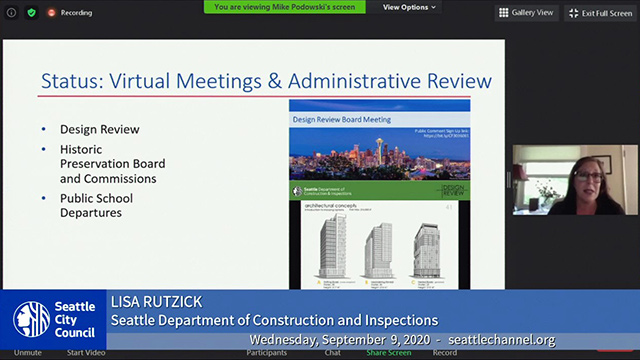The width and height of the screenshot is (640, 360).
Task: Click 'Seattle Department of Construction and Inspections' caption
Action: click(x=274, y=320)
